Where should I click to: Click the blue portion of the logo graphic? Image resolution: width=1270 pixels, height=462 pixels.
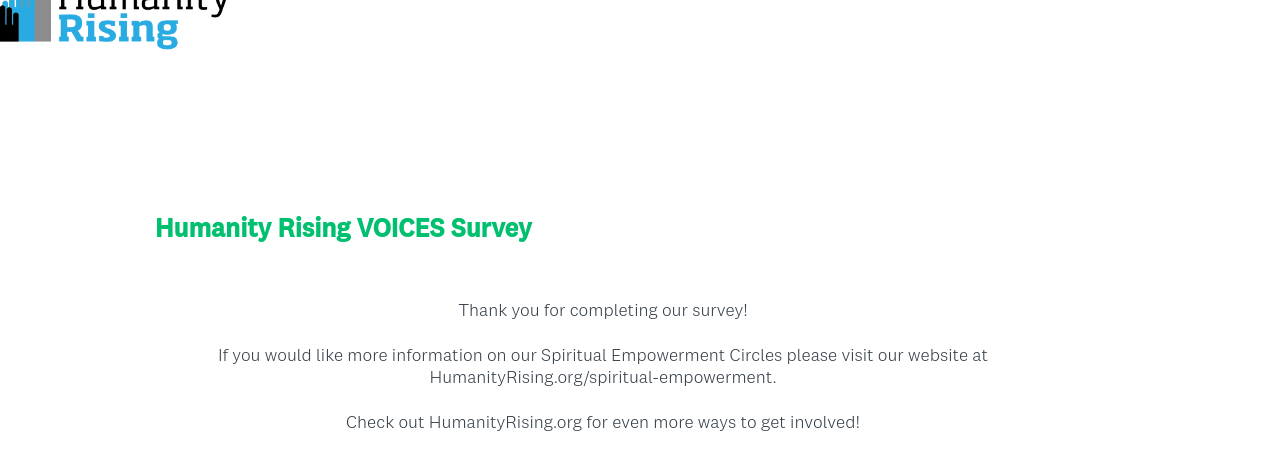(x=28, y=20)
